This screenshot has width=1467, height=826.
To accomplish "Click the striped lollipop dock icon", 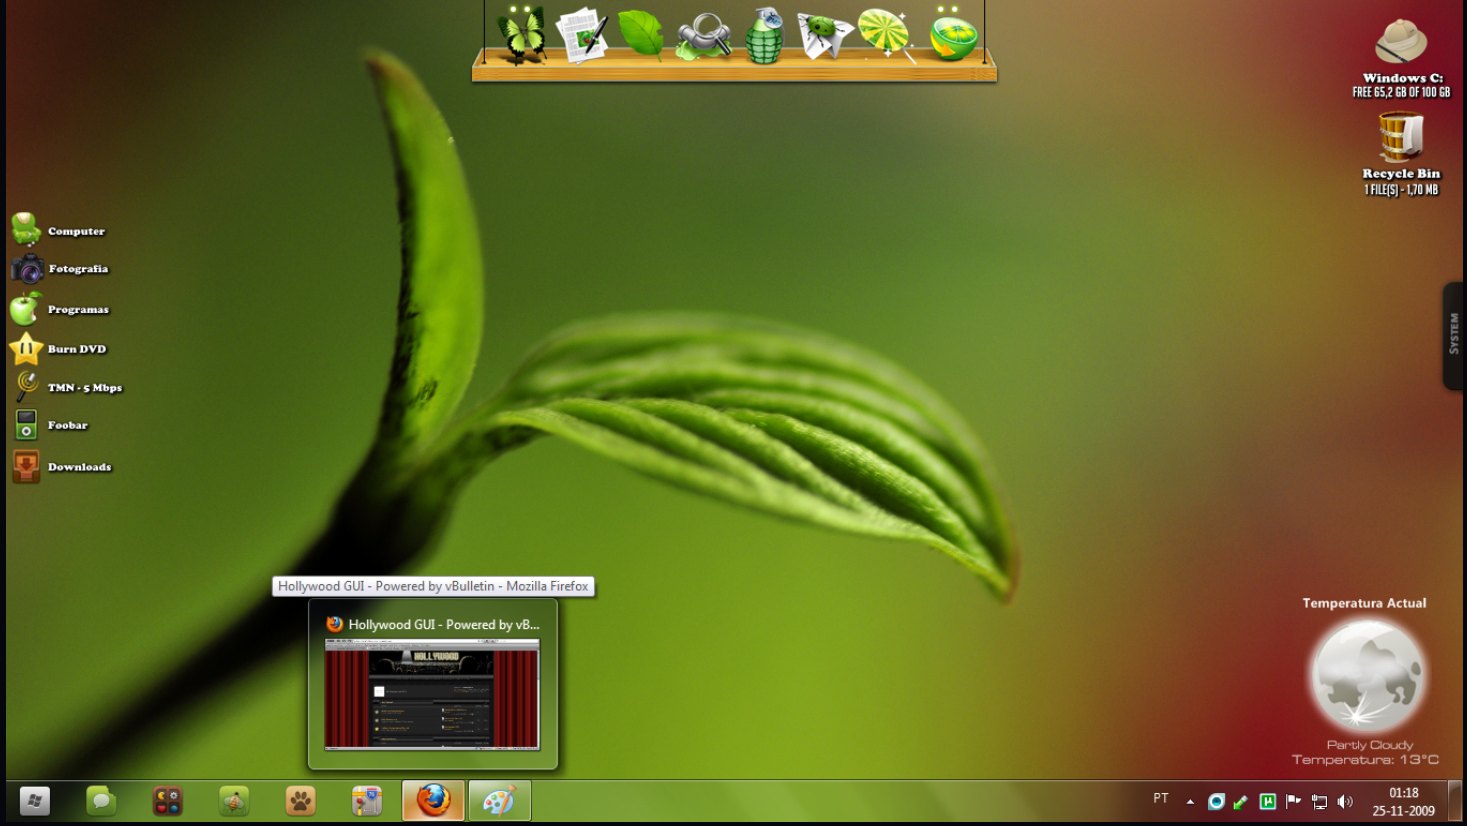I will tap(886, 35).
